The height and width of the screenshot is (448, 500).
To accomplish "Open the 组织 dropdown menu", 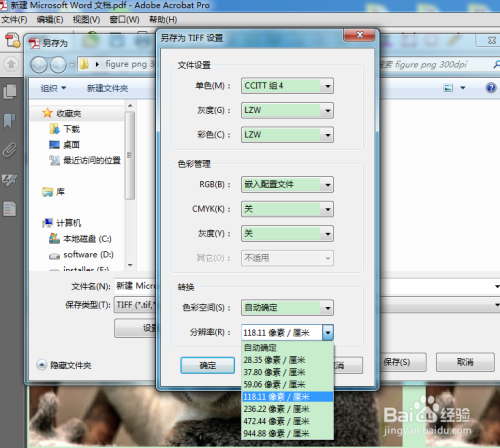I will point(53,88).
